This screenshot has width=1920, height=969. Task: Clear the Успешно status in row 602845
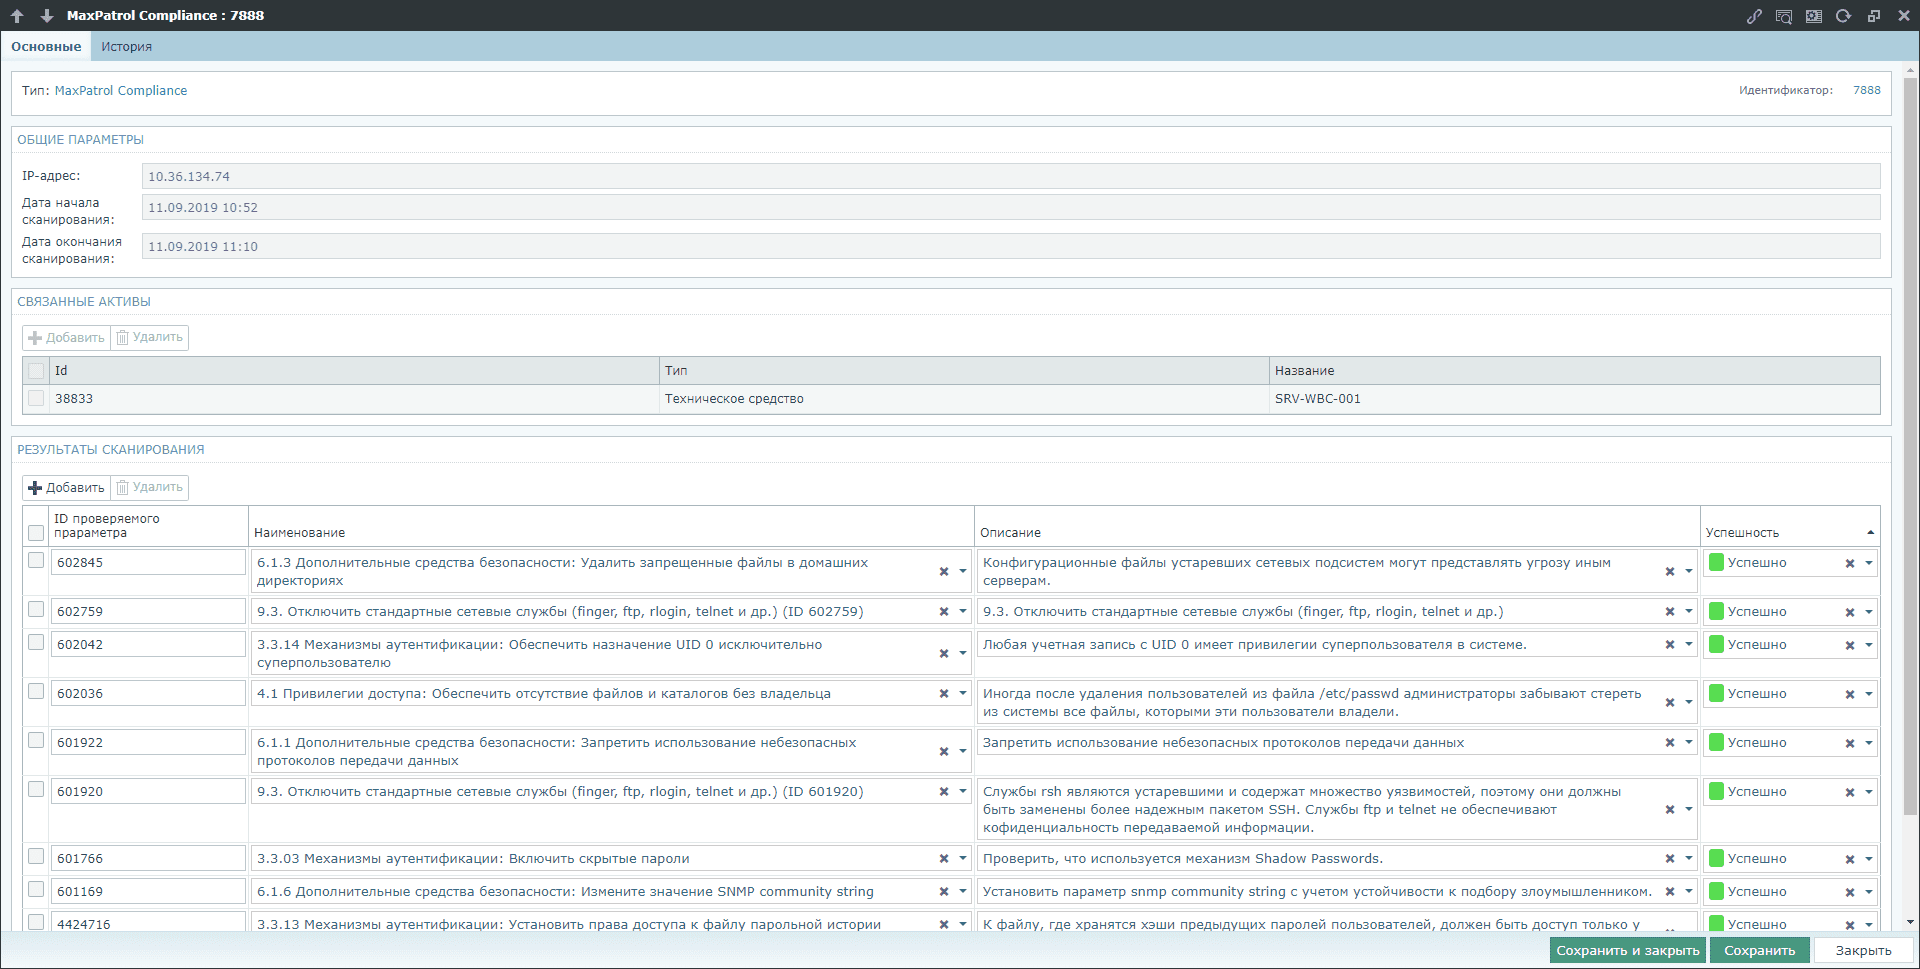[x=1850, y=563]
